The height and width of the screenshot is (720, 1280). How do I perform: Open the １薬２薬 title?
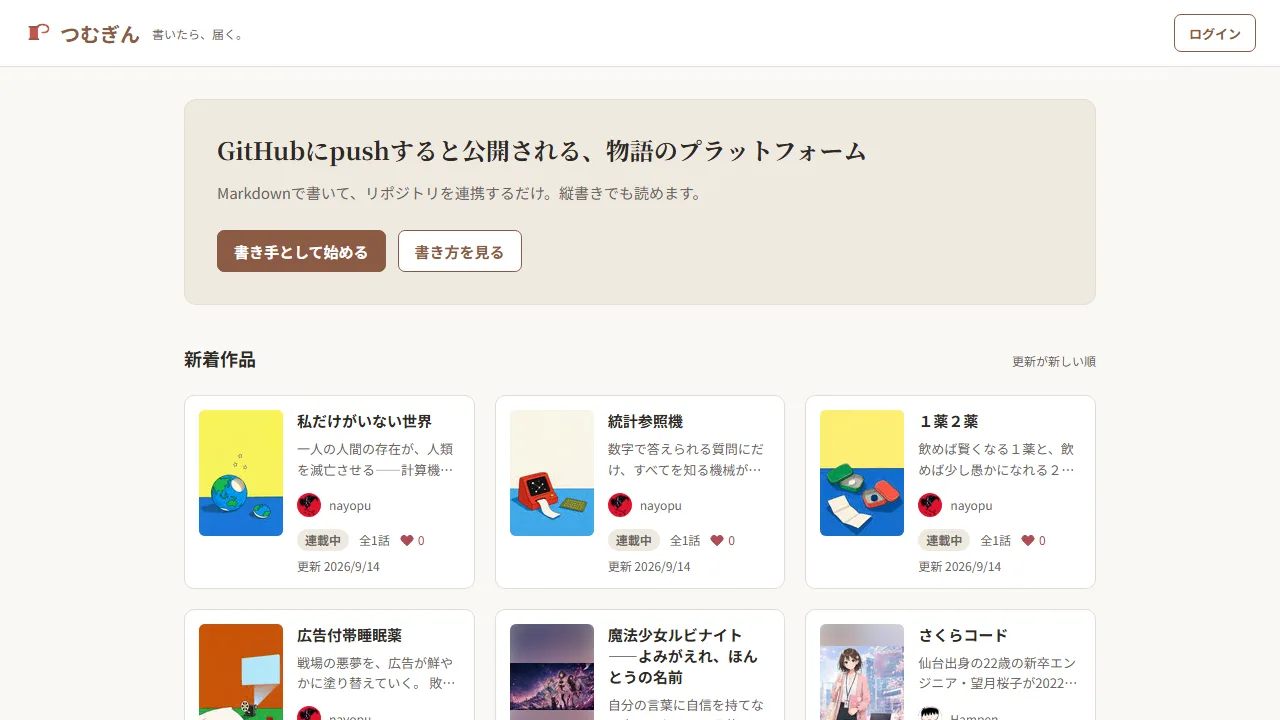point(948,422)
